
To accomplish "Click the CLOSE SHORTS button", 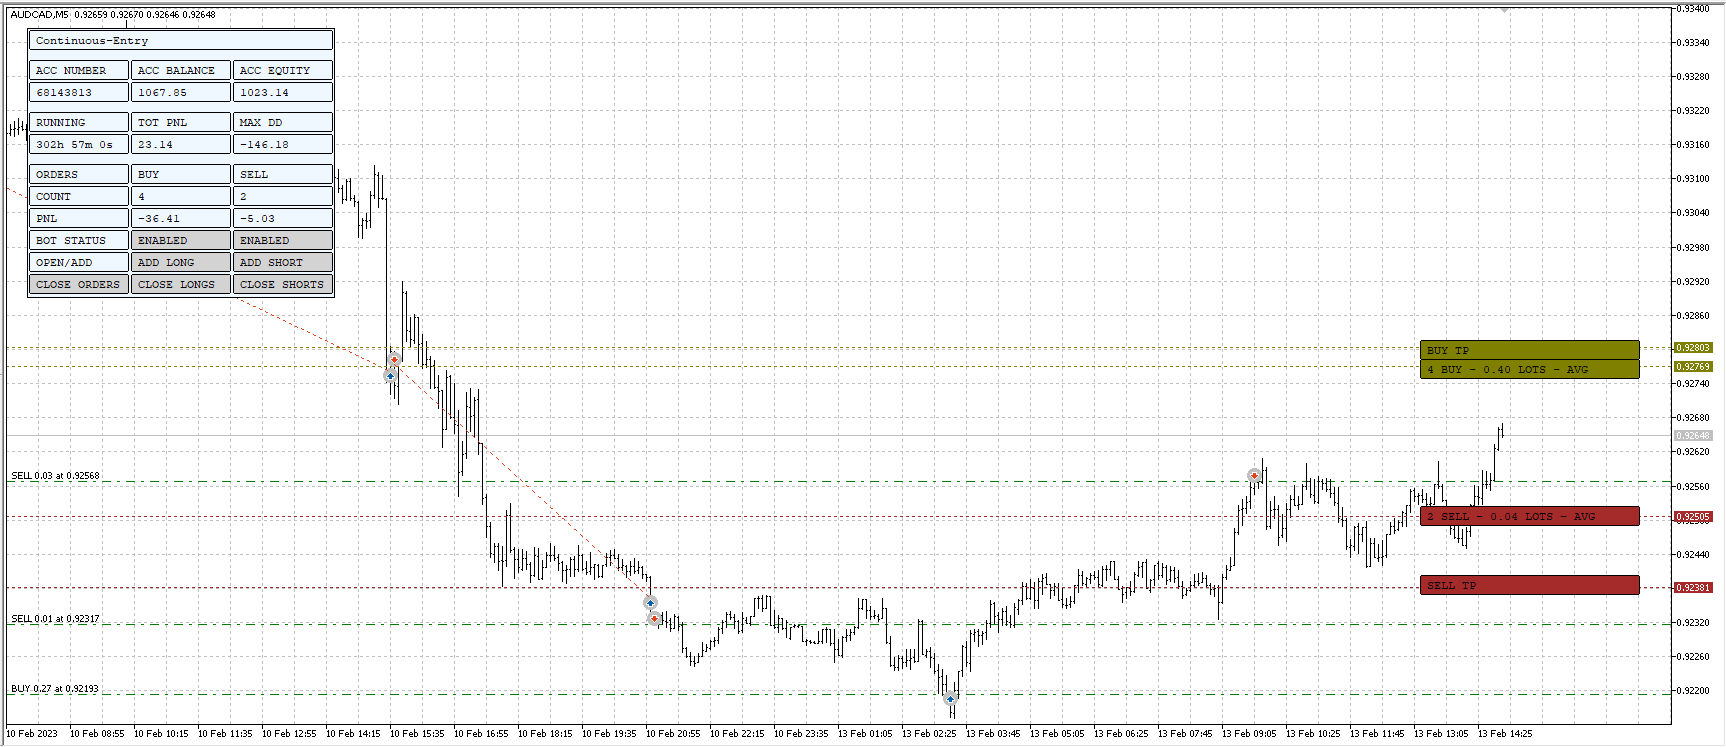I will (x=283, y=285).
